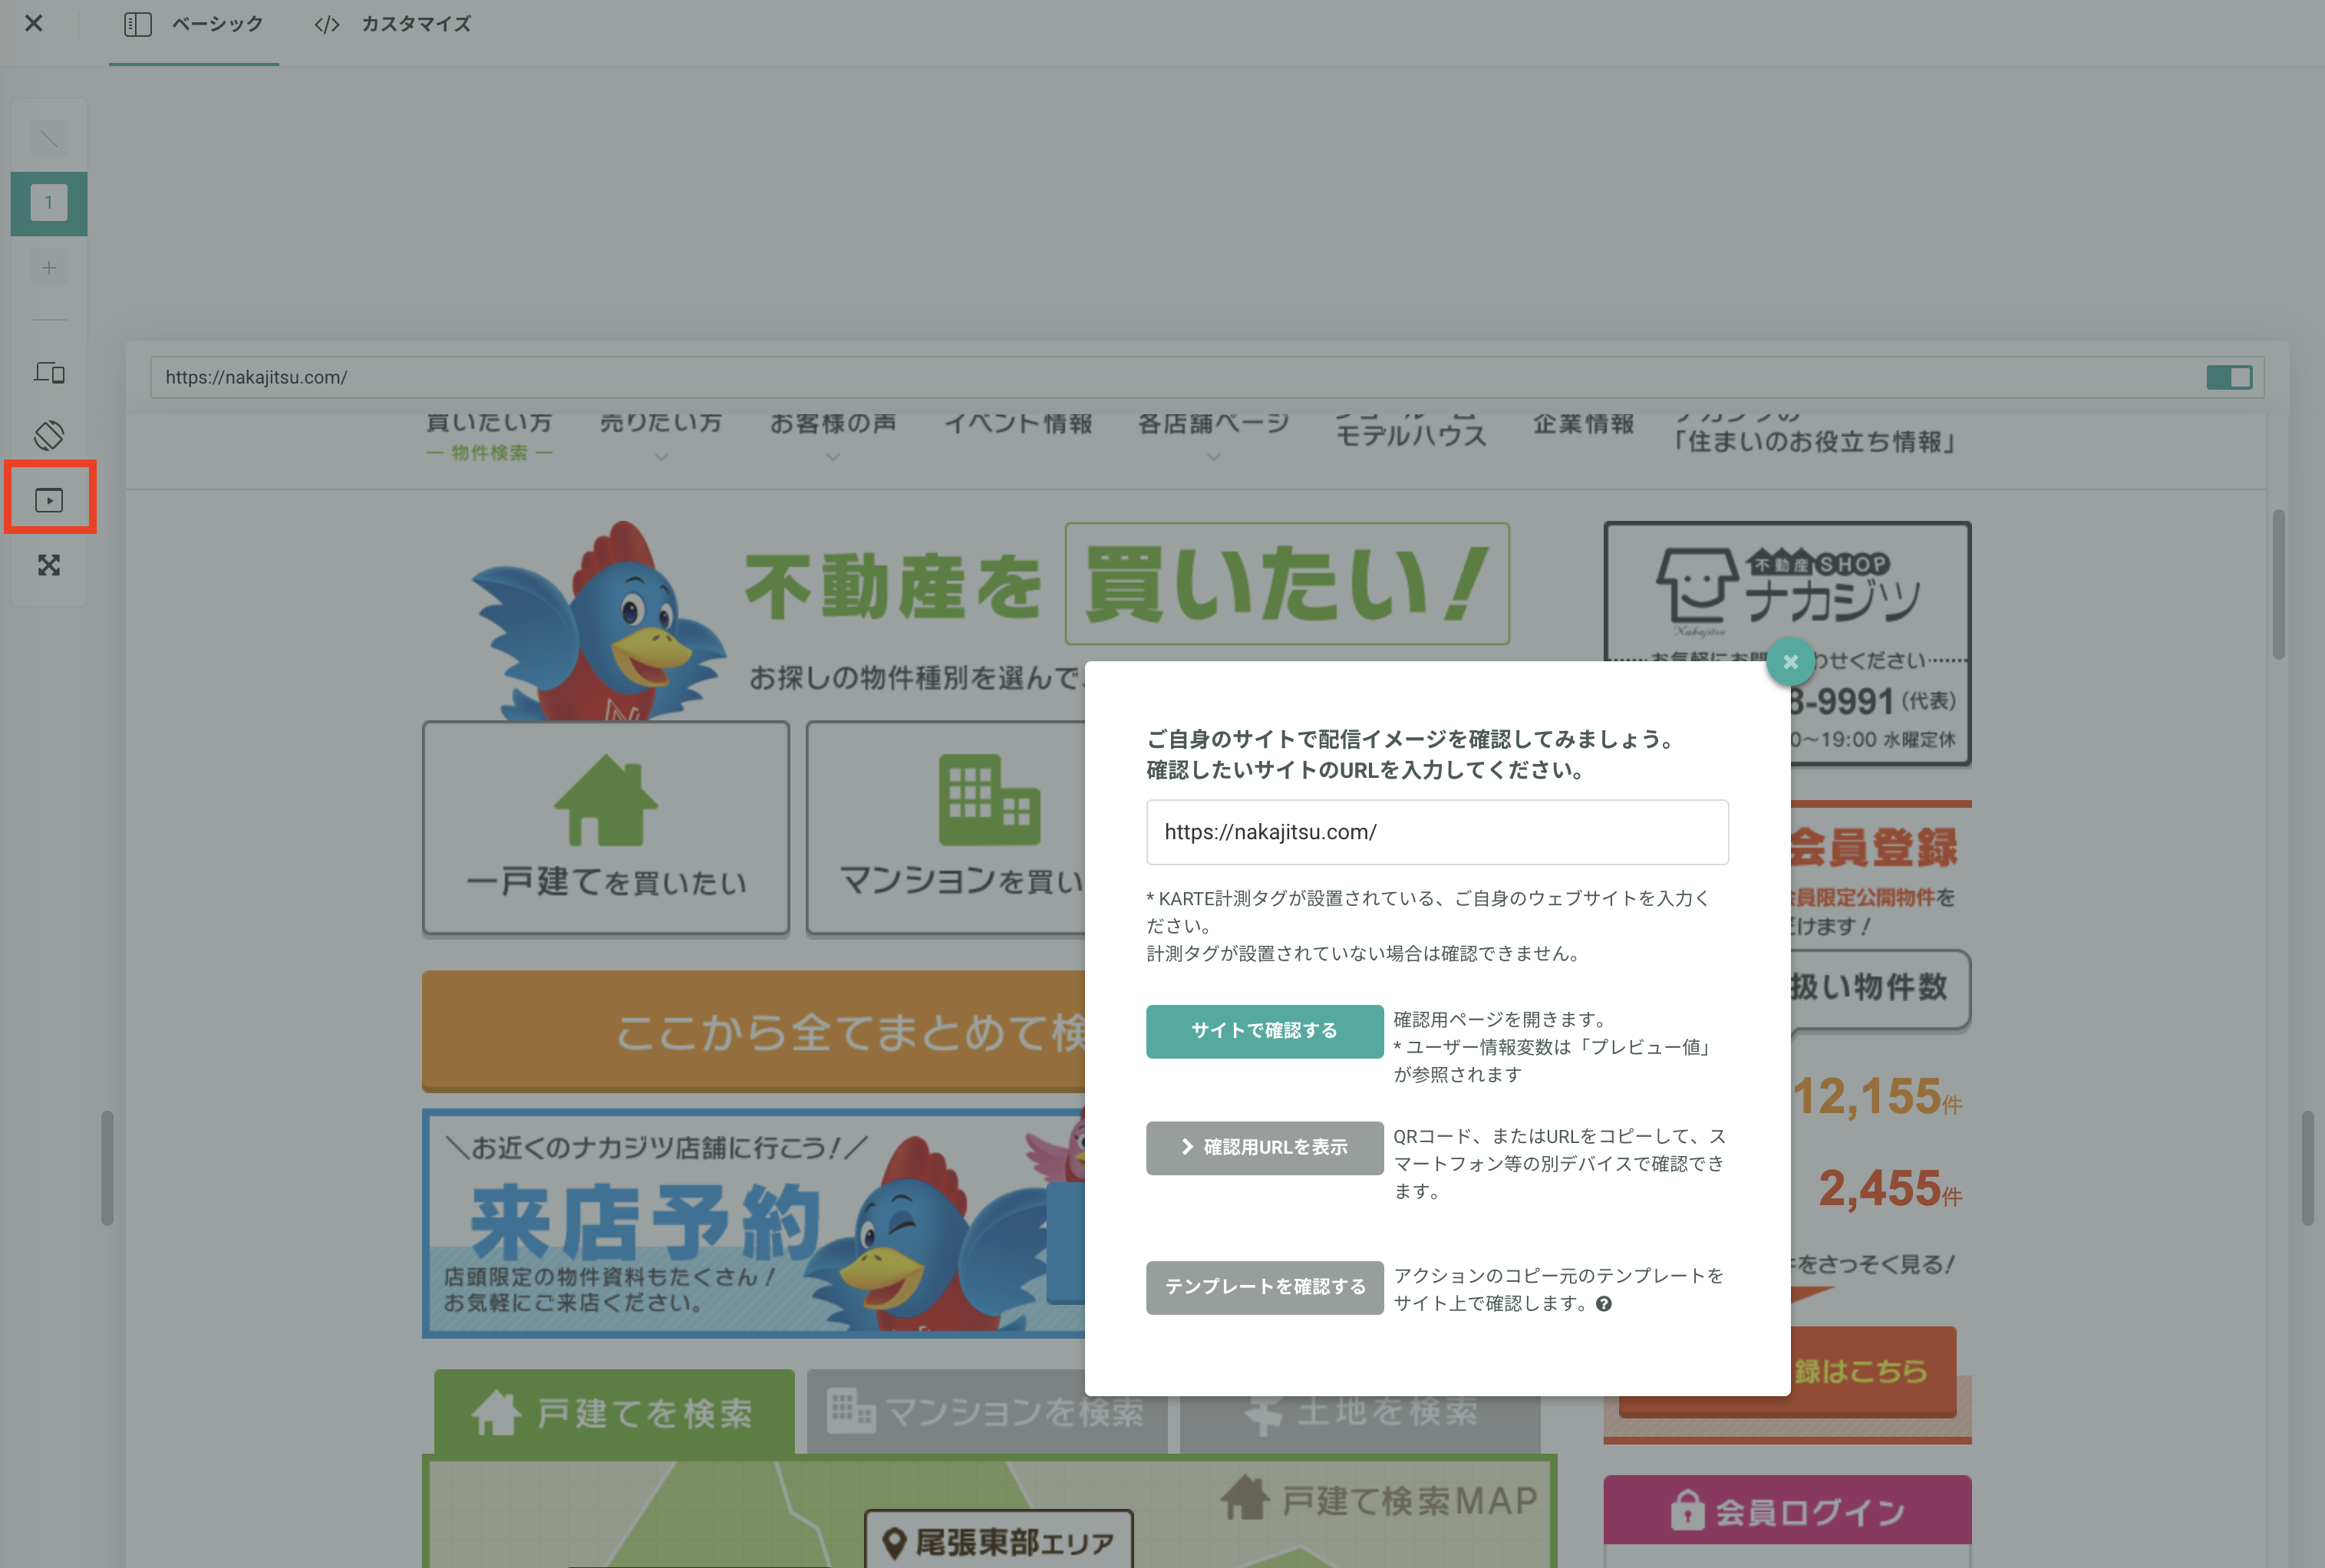The image size is (2325, 1568).
Task: Click マンションを買いたい card
Action: pos(946,828)
